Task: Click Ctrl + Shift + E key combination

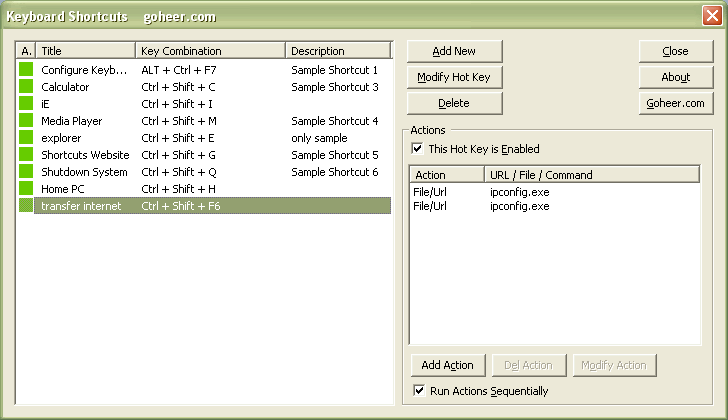Action: point(178,138)
